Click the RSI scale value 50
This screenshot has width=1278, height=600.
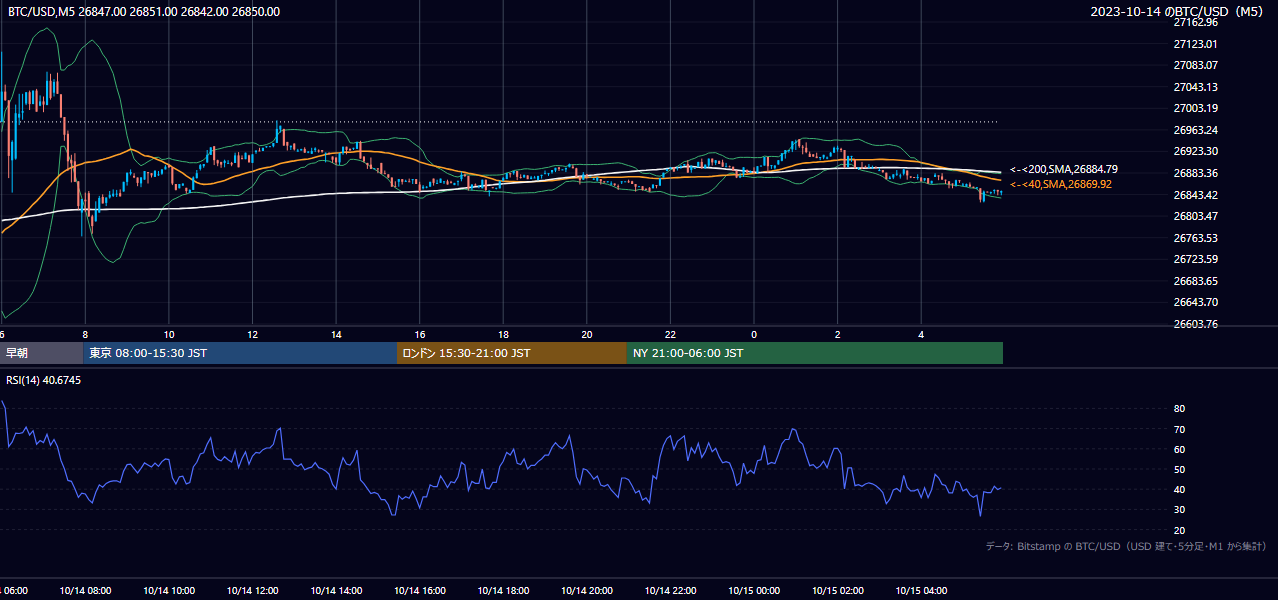click(x=1180, y=469)
